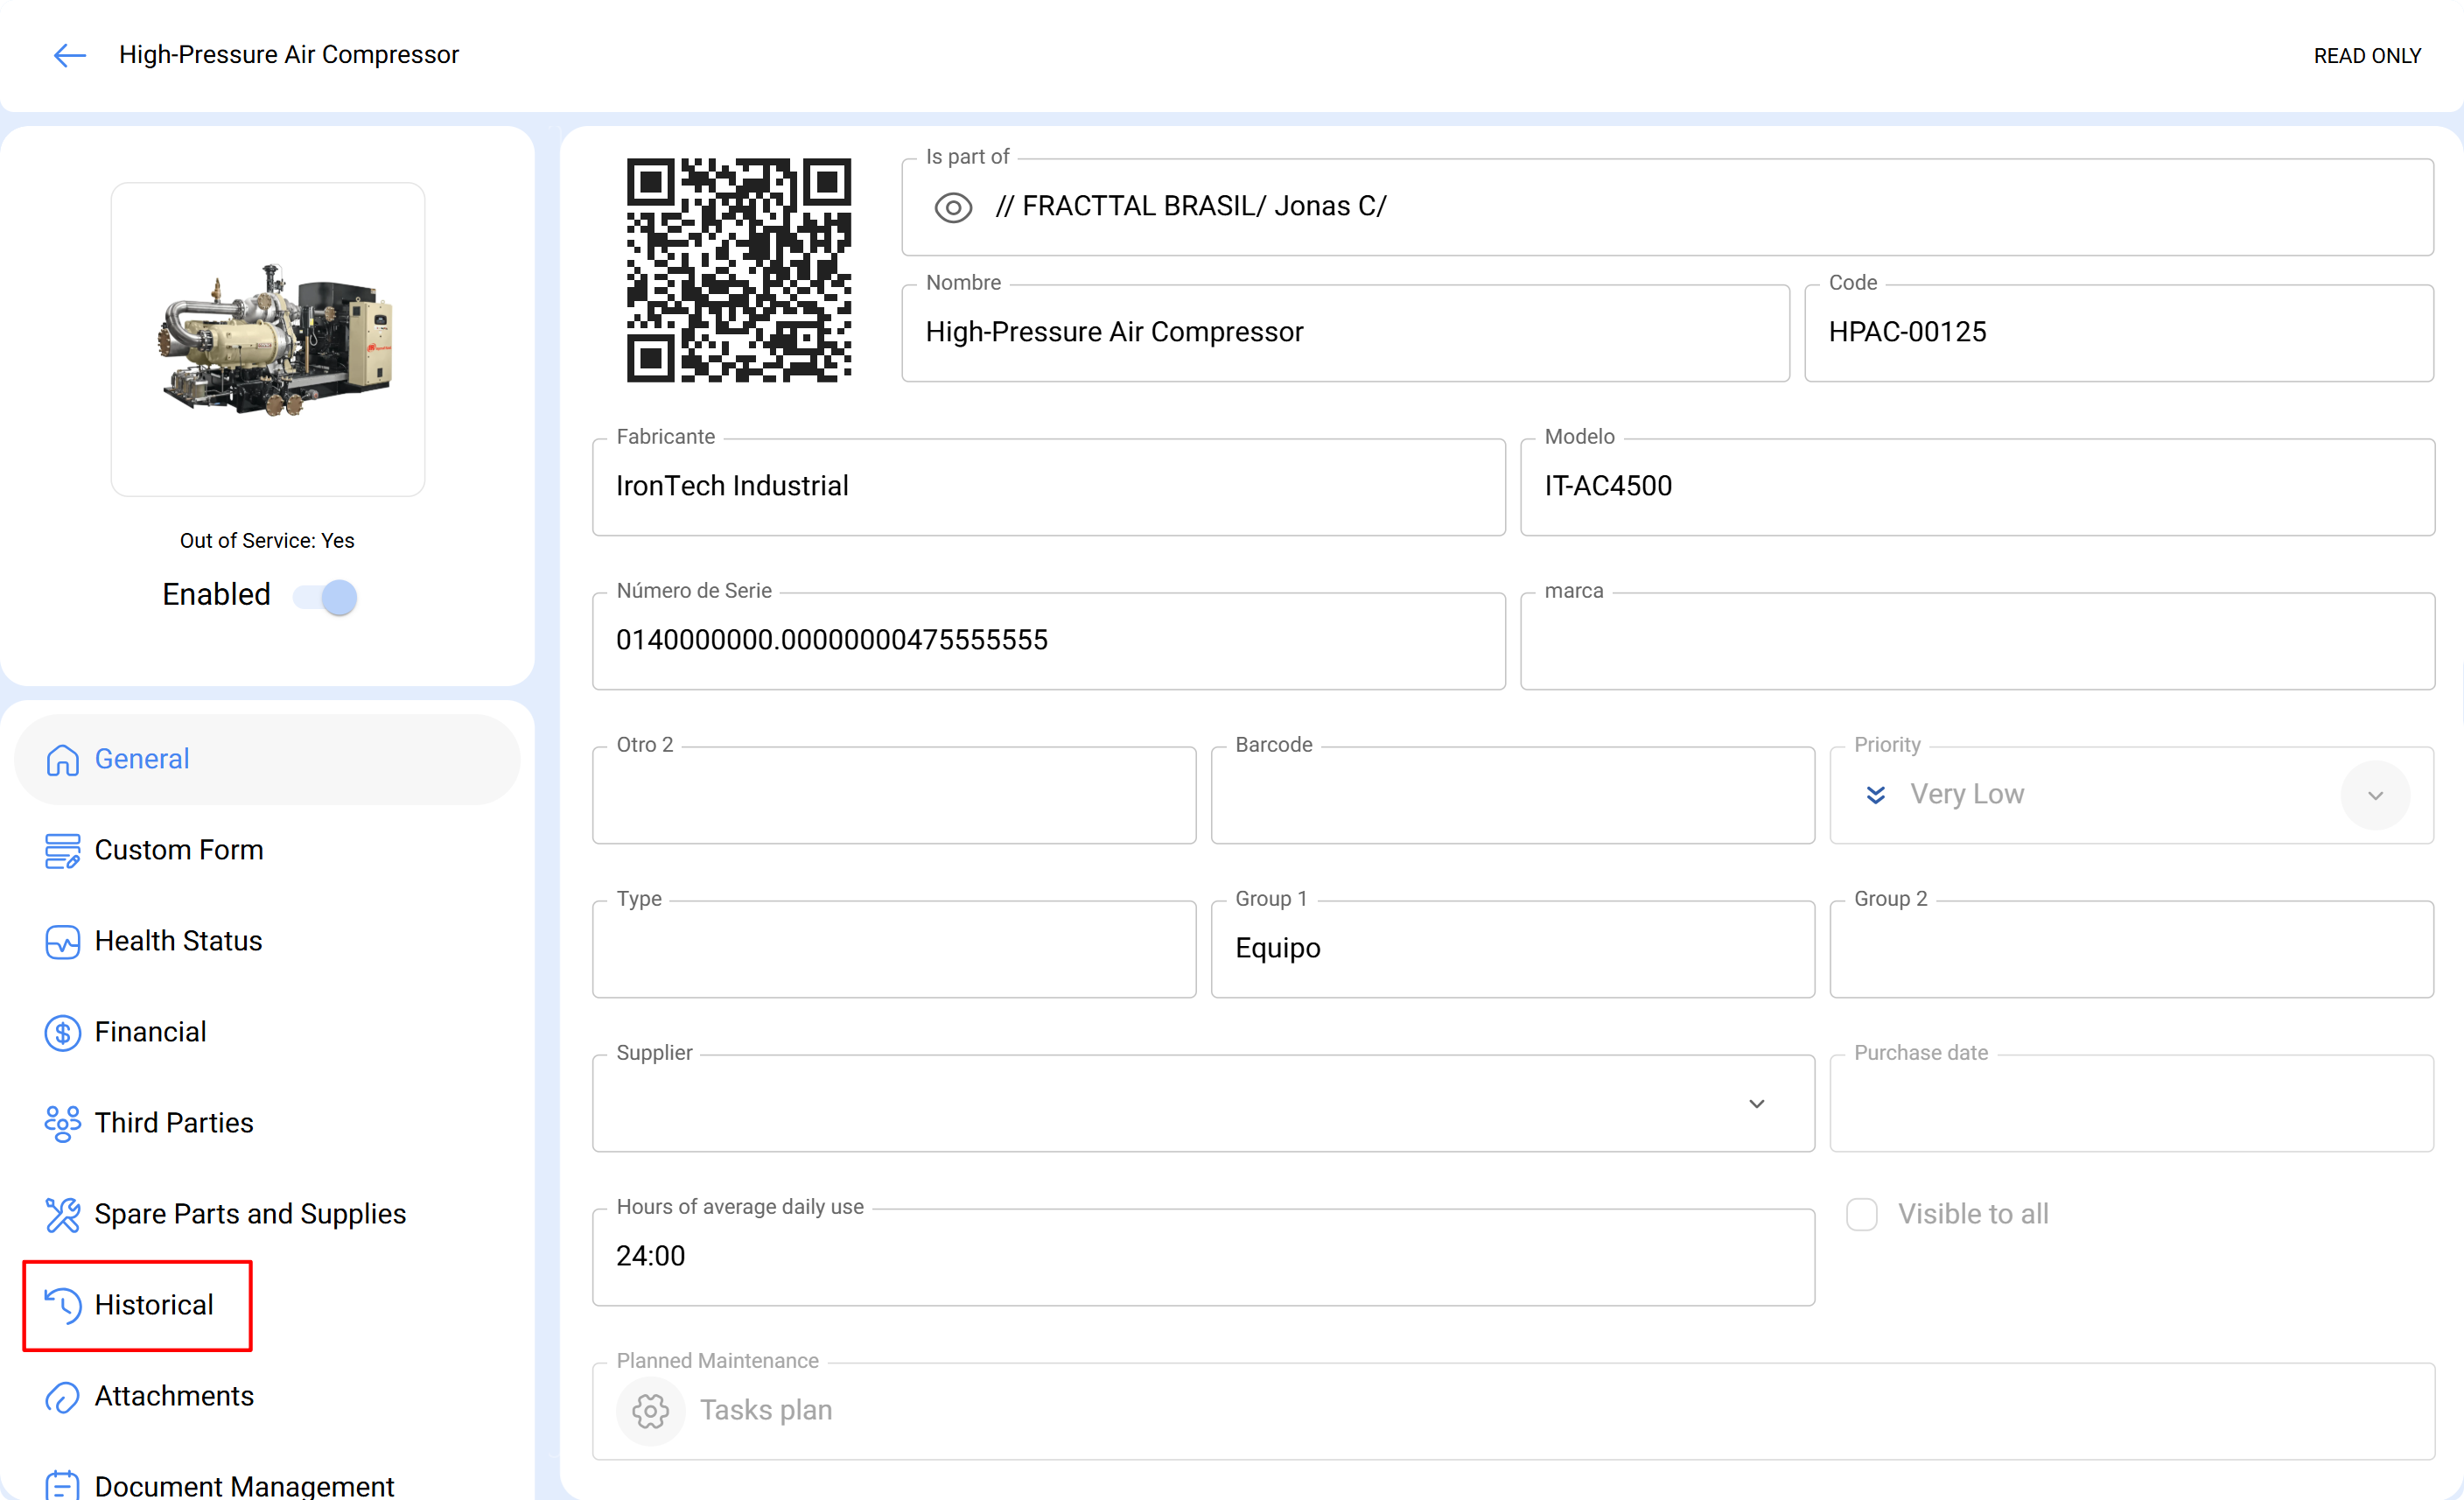This screenshot has height=1500, width=2464.
Task: Open the Purchase date field
Action: [2130, 1104]
